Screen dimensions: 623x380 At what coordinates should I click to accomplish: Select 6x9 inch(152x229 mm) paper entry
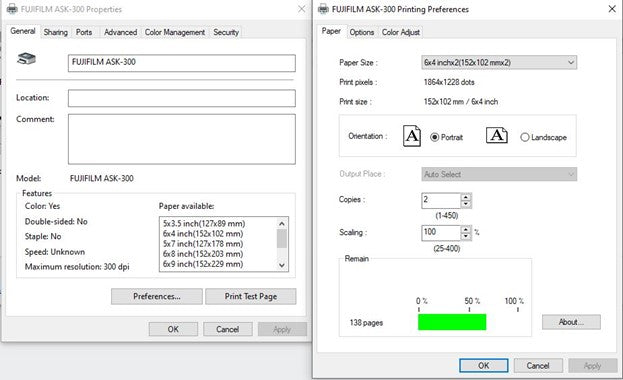203,264
